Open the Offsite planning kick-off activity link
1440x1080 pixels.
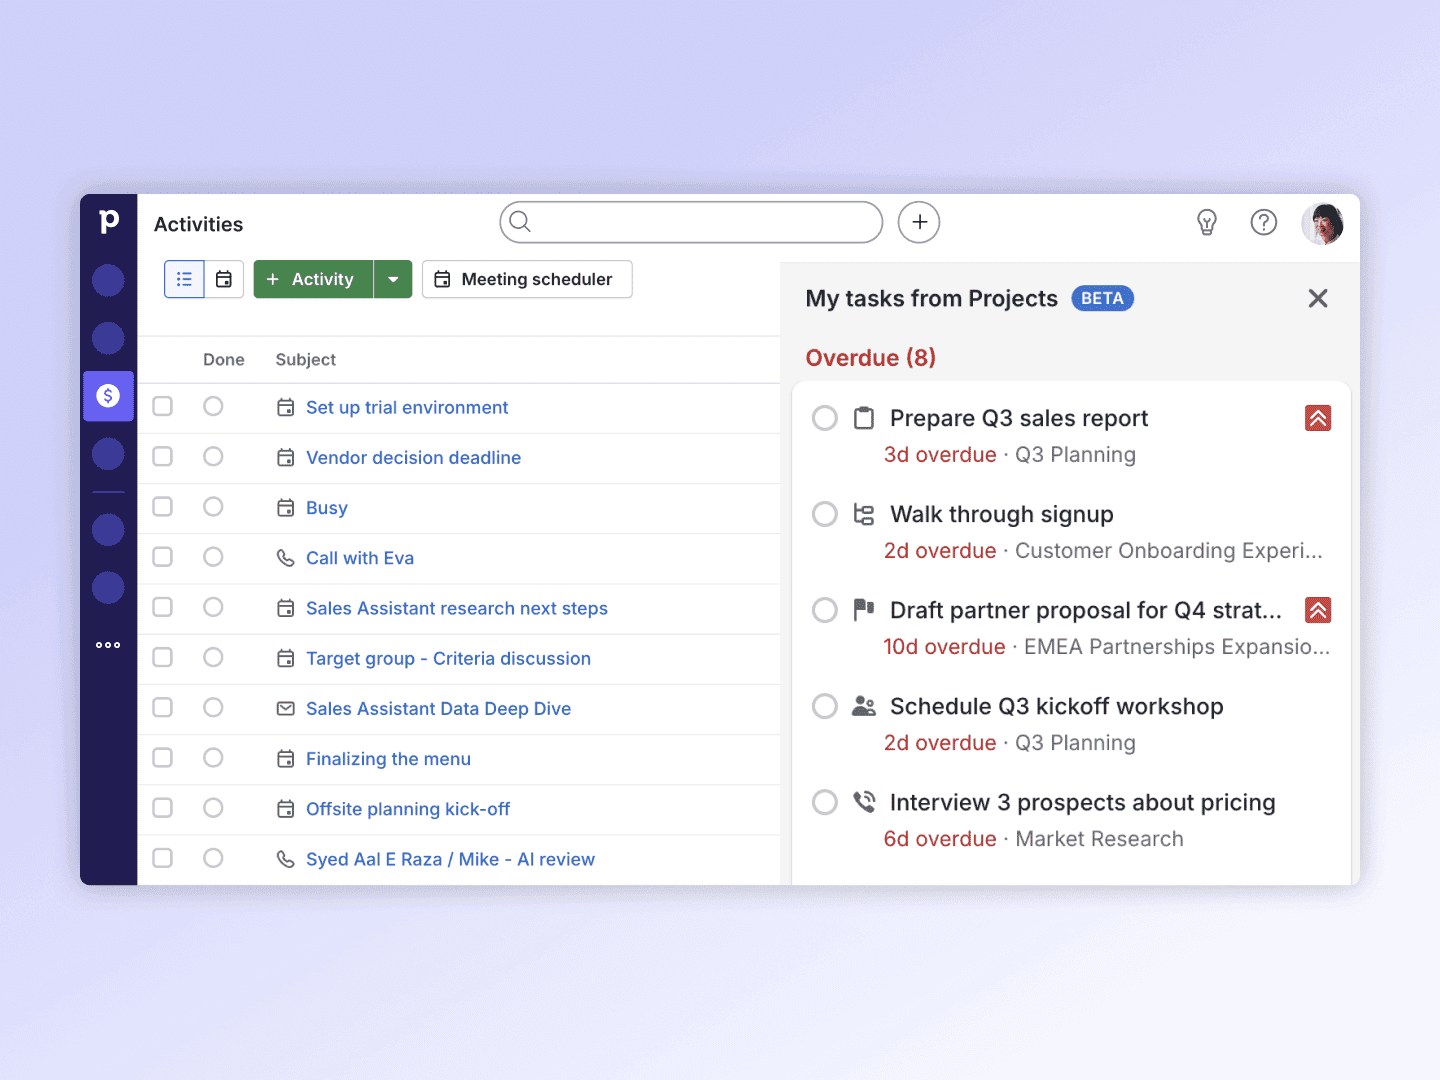coord(408,809)
